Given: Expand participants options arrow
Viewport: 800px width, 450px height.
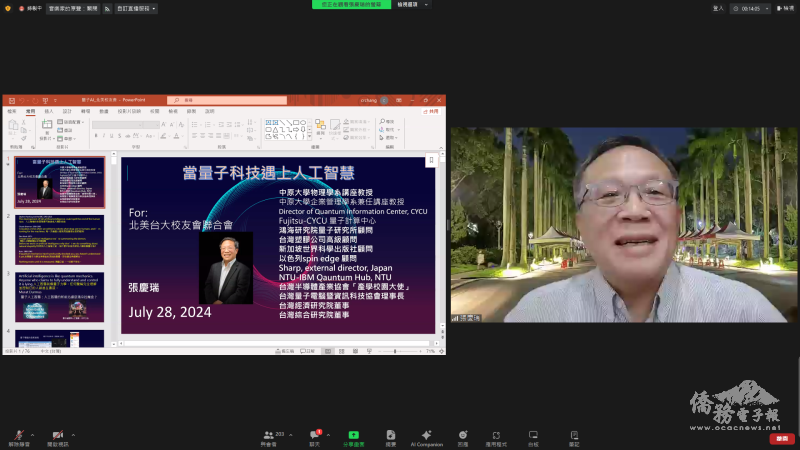Looking at the screenshot, I should [291, 435].
